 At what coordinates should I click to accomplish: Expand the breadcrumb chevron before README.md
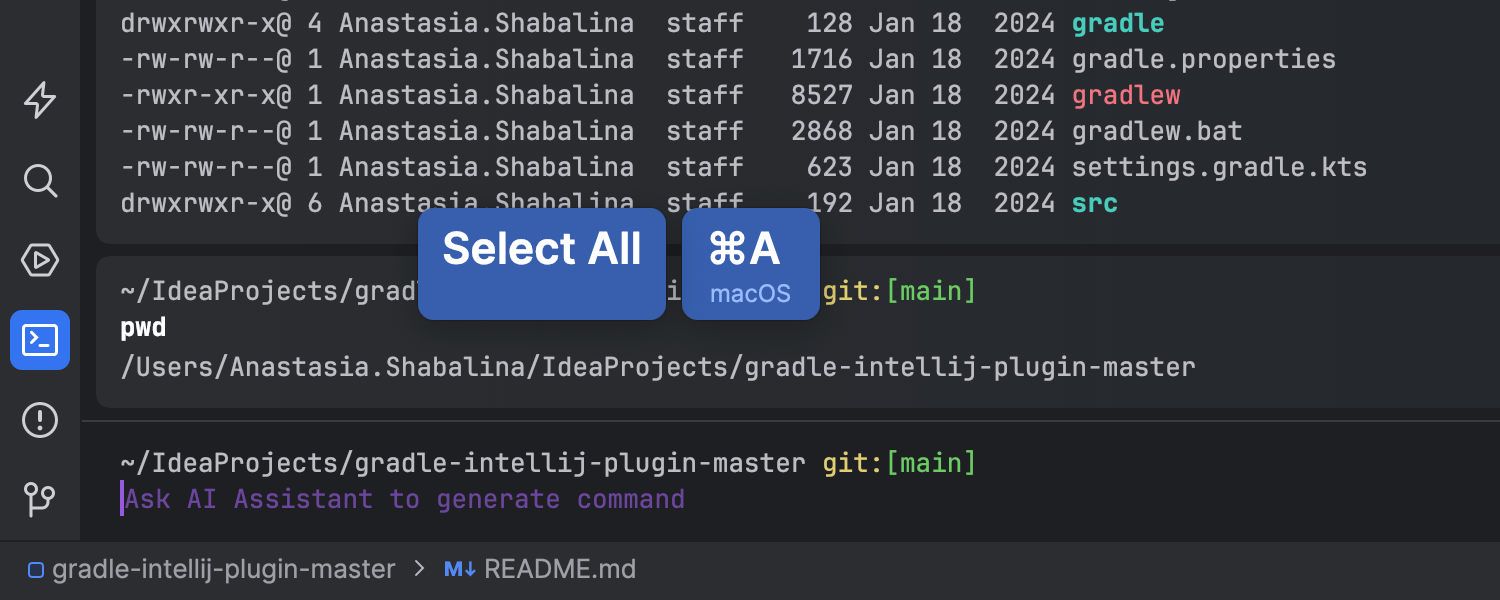click(419, 570)
